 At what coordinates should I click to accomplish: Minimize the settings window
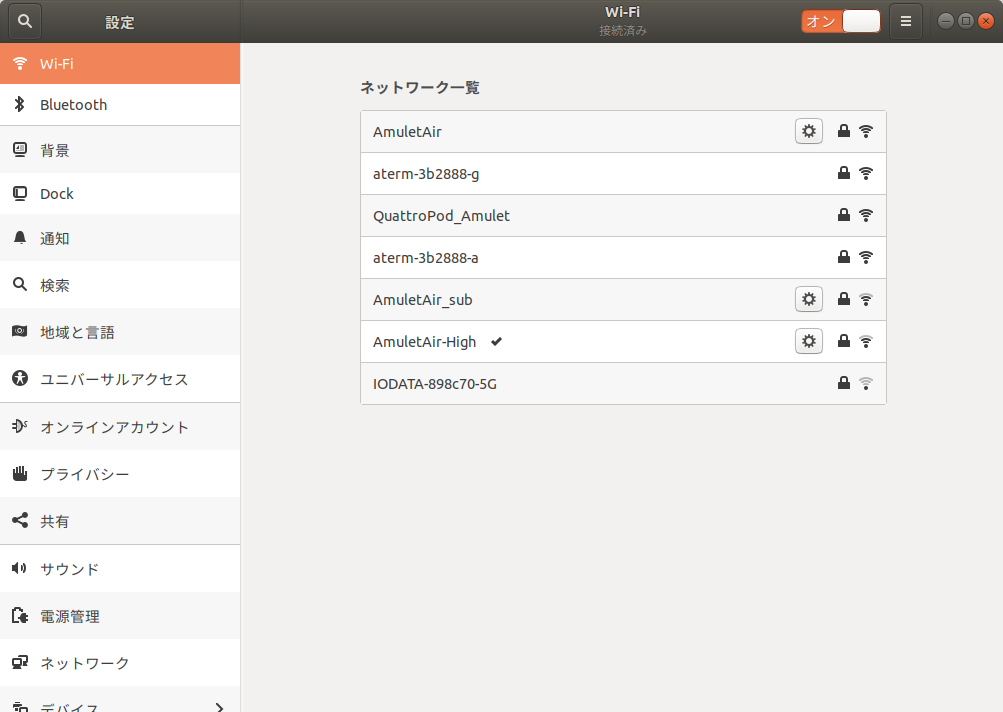coord(945,21)
